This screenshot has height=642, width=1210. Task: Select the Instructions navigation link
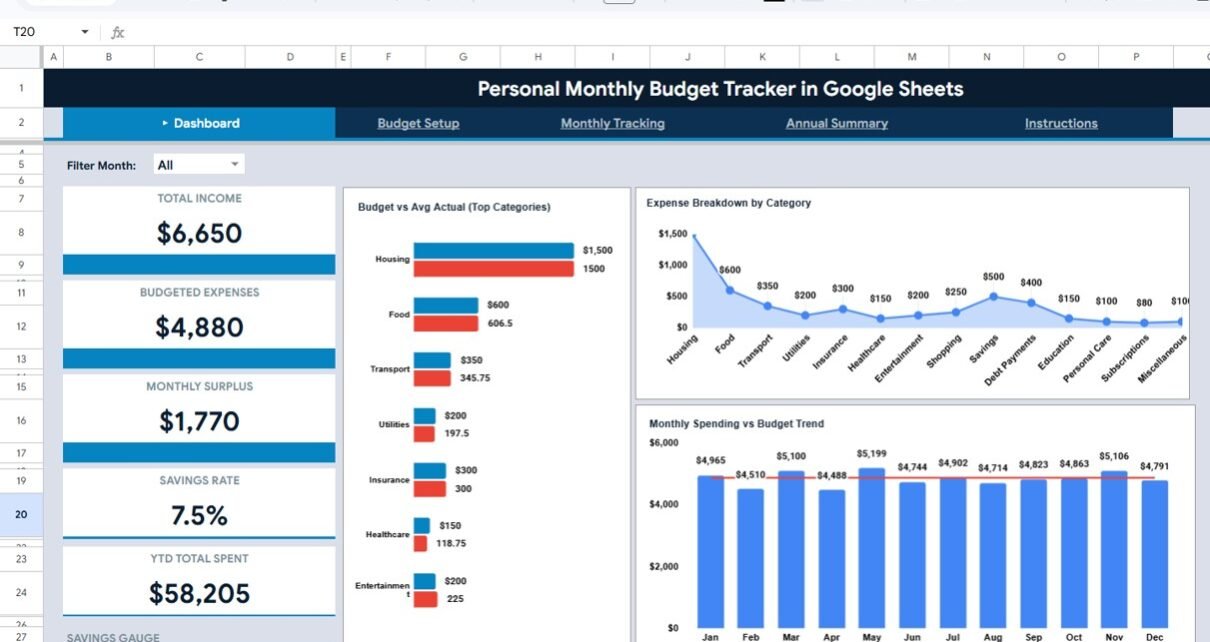point(1061,123)
